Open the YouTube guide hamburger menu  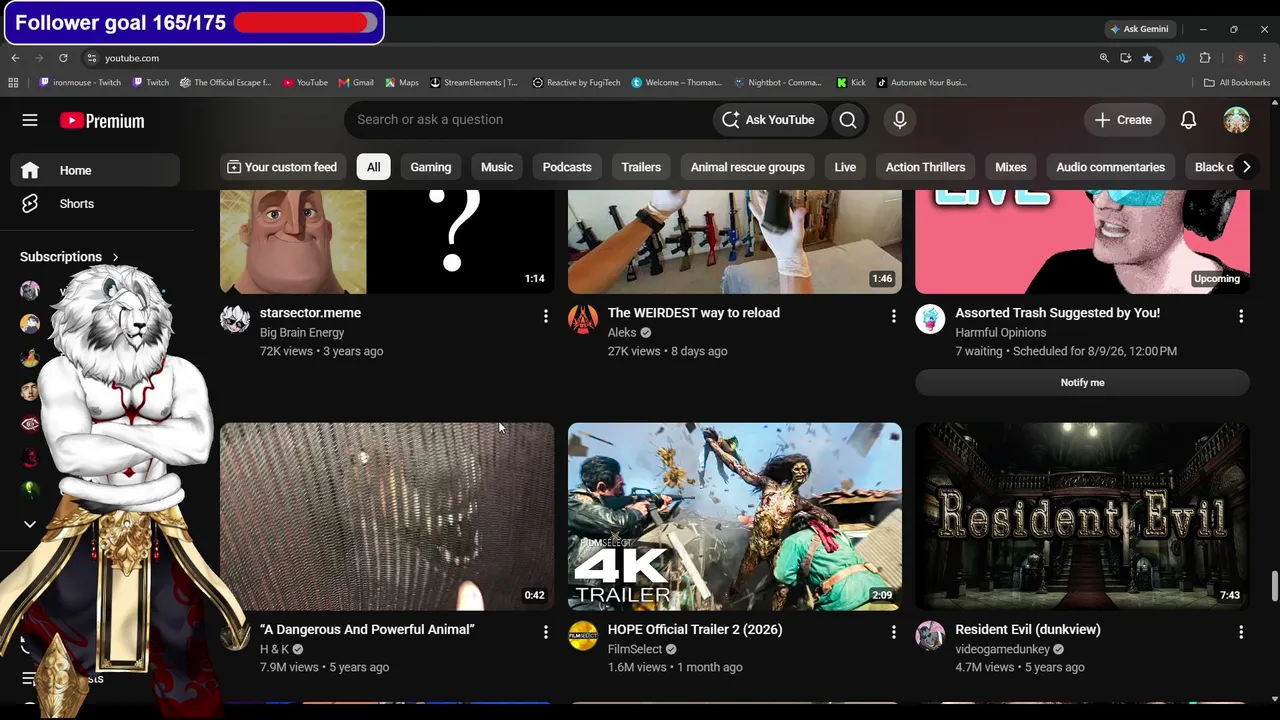pos(30,120)
